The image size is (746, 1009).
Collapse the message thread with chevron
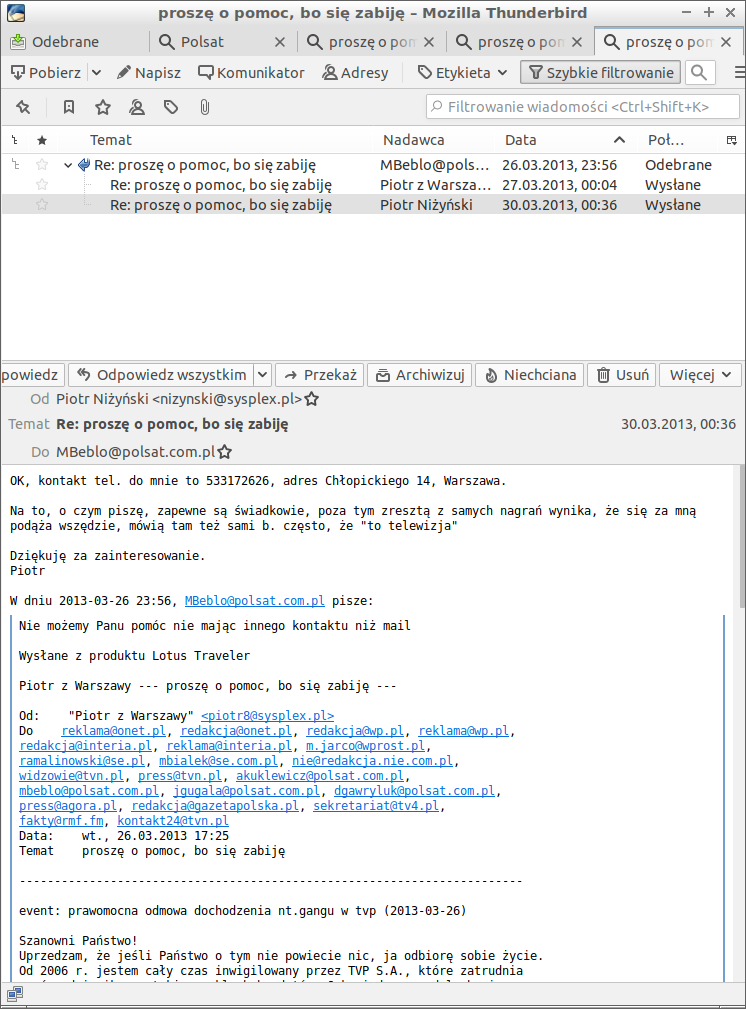tap(68, 165)
